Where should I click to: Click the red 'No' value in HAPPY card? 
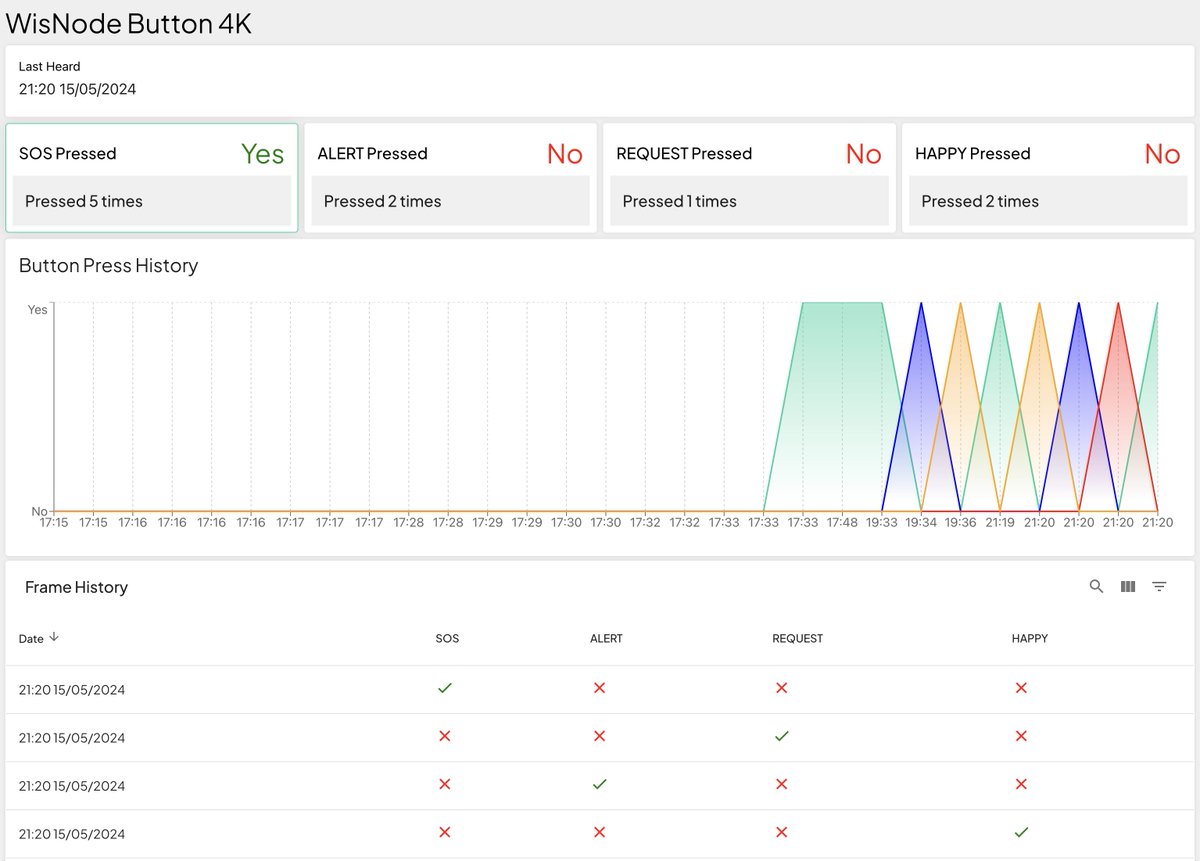(1163, 153)
